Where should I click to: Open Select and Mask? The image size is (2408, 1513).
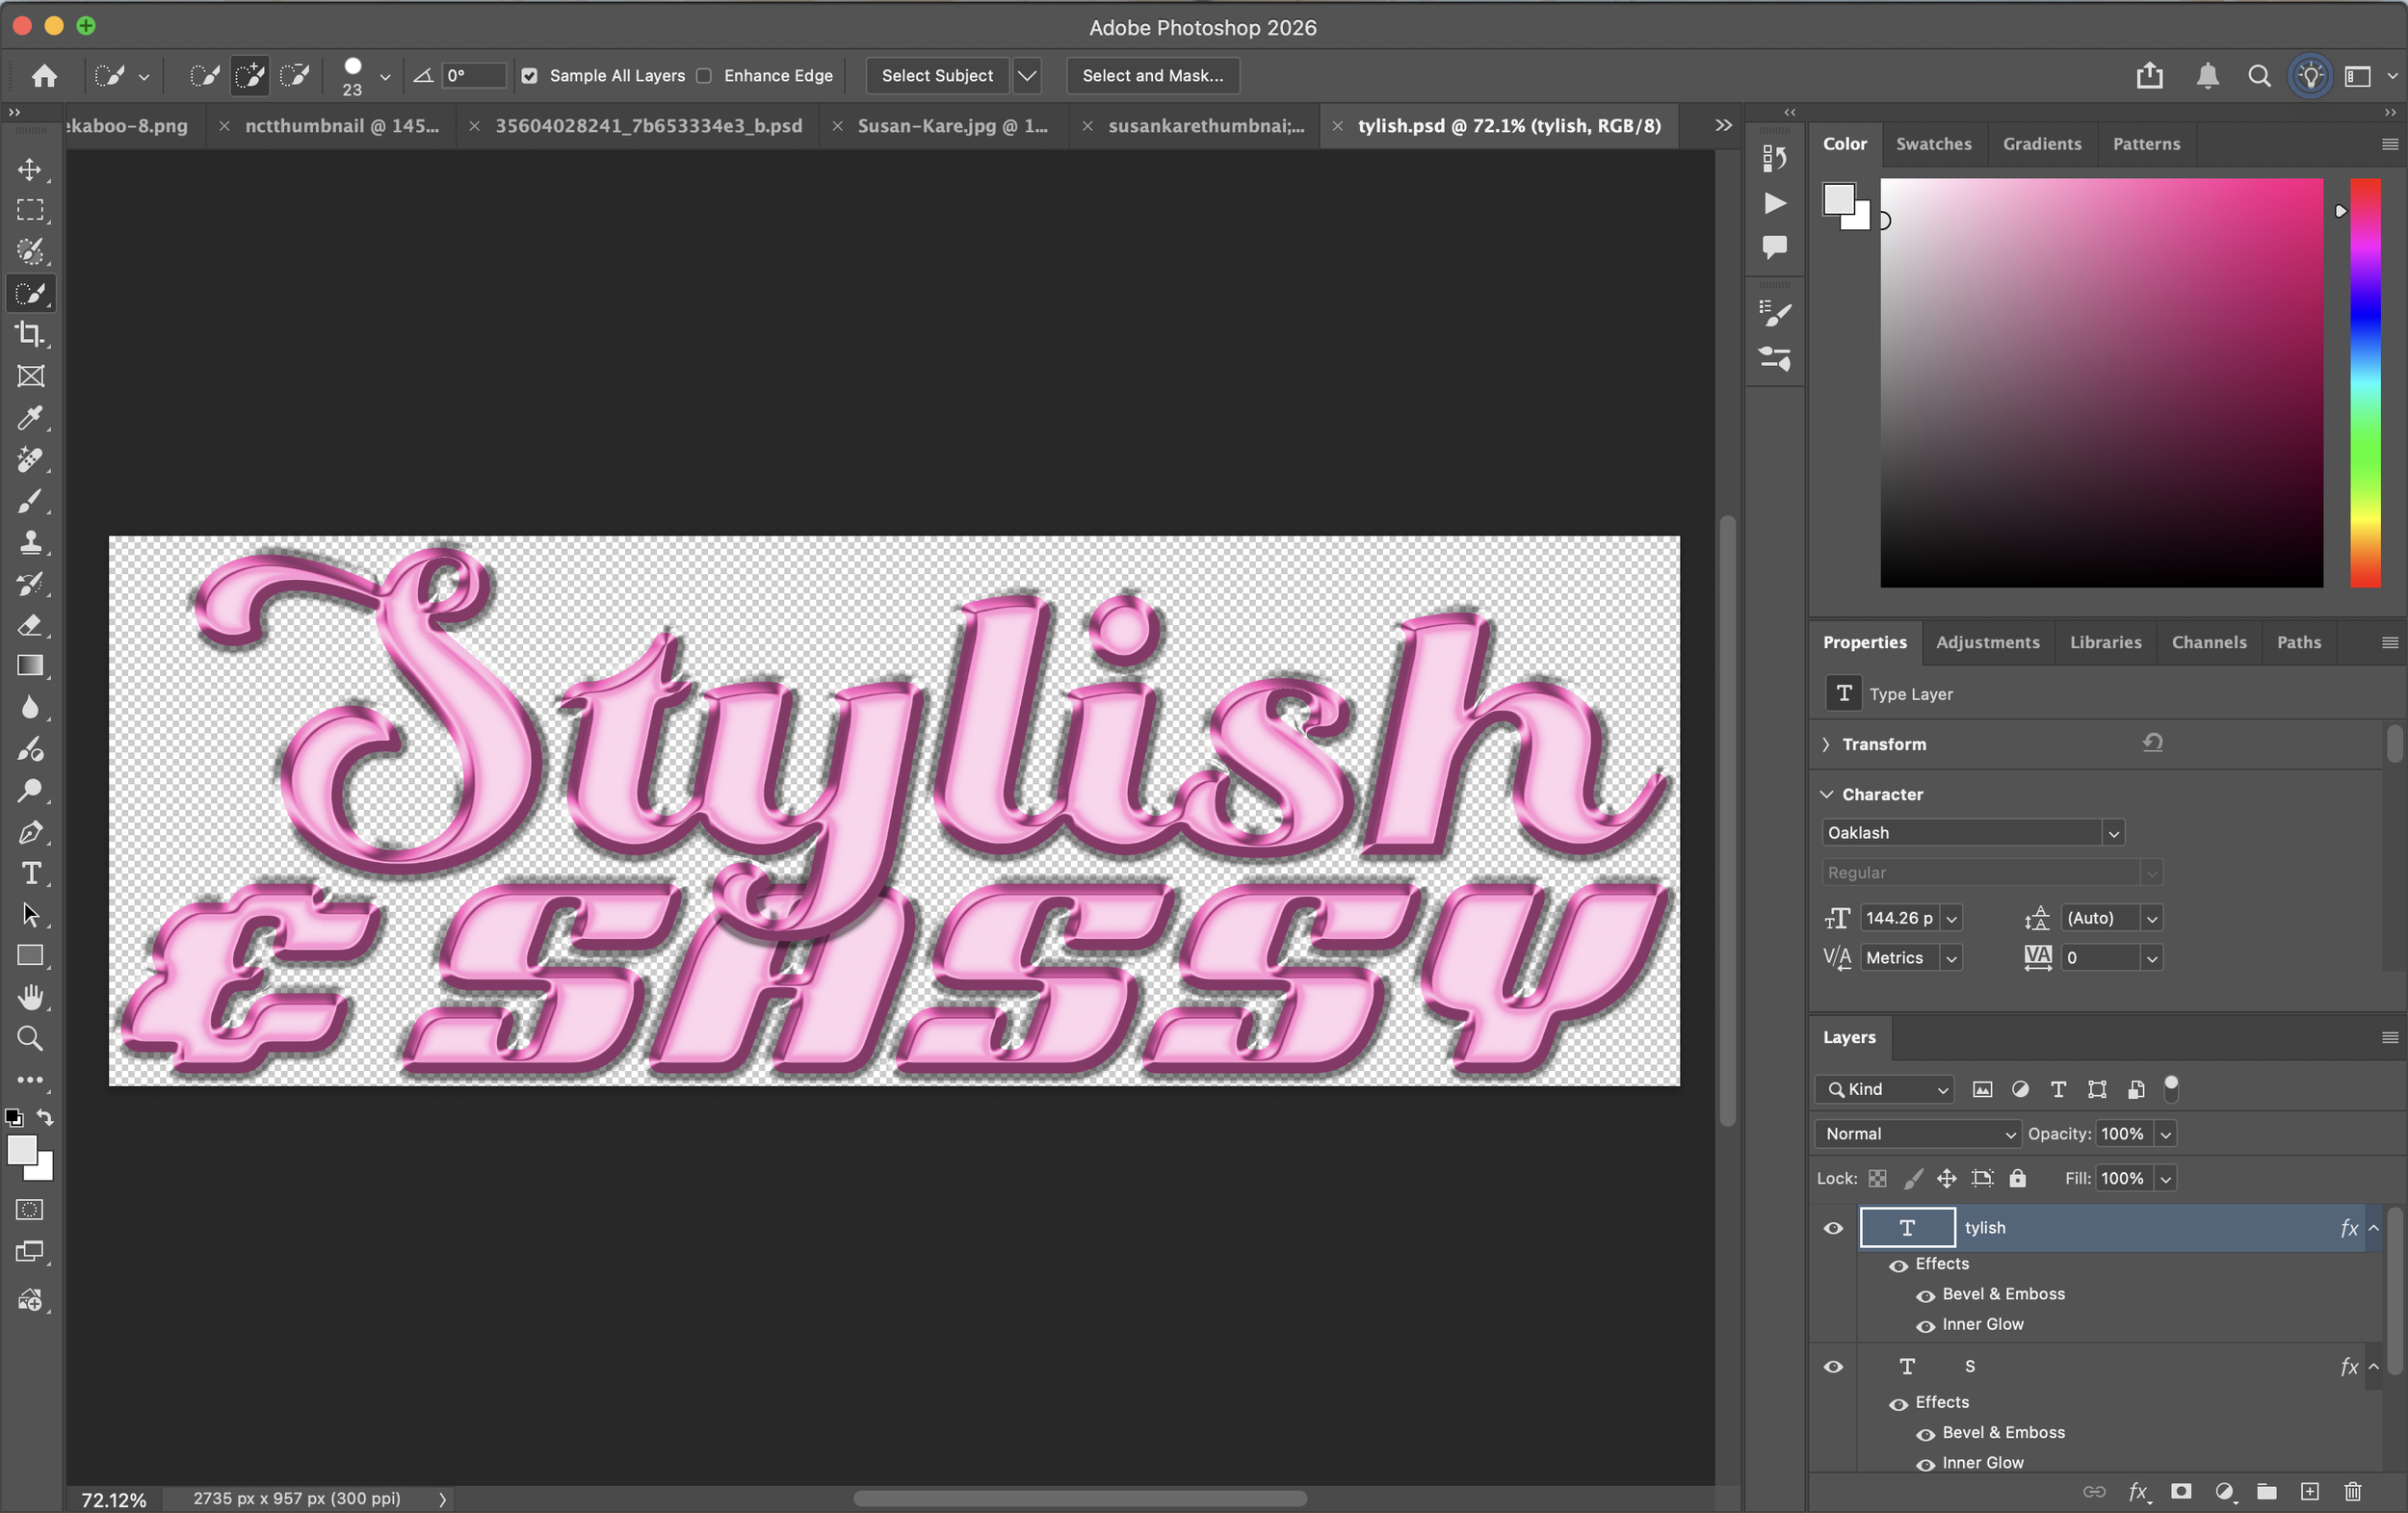[x=1152, y=76]
